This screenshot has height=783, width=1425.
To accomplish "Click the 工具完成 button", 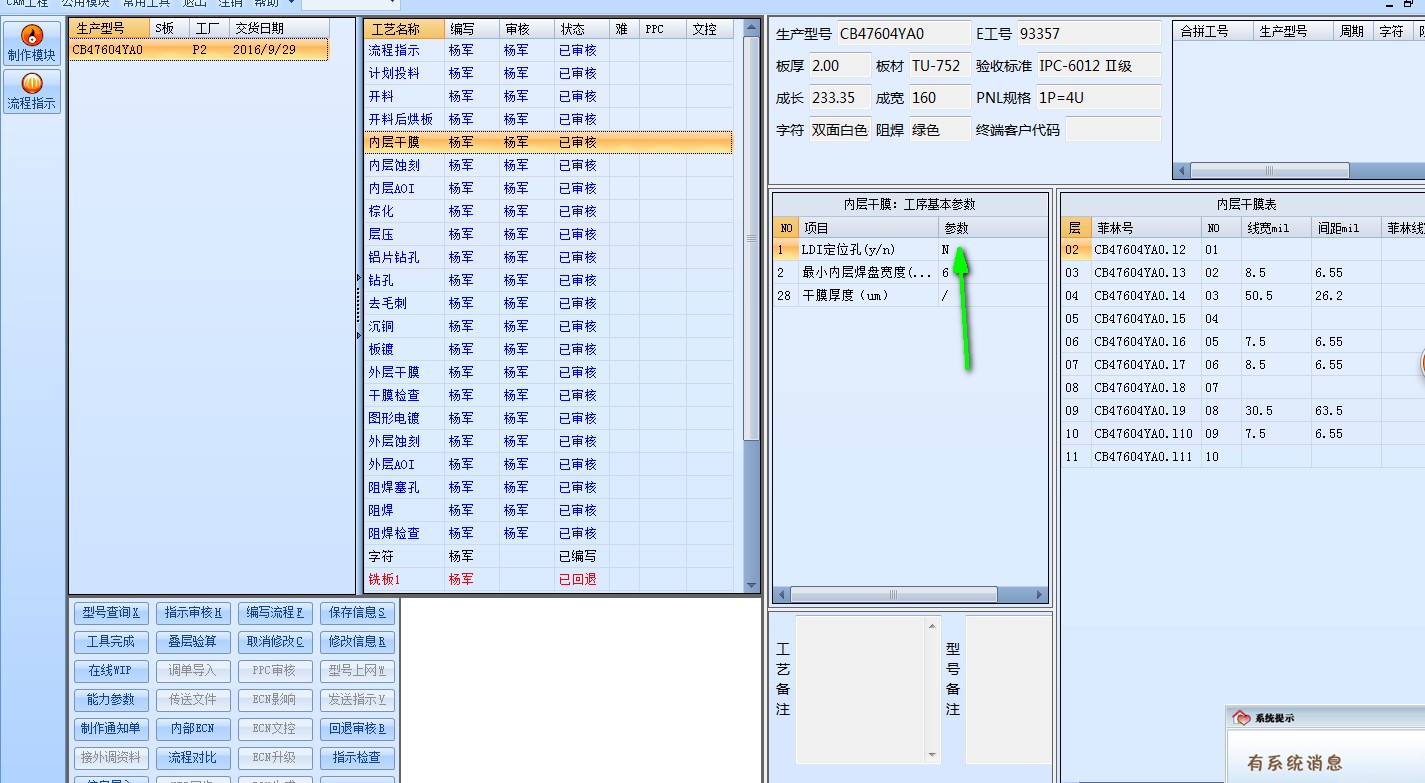I will pos(111,642).
